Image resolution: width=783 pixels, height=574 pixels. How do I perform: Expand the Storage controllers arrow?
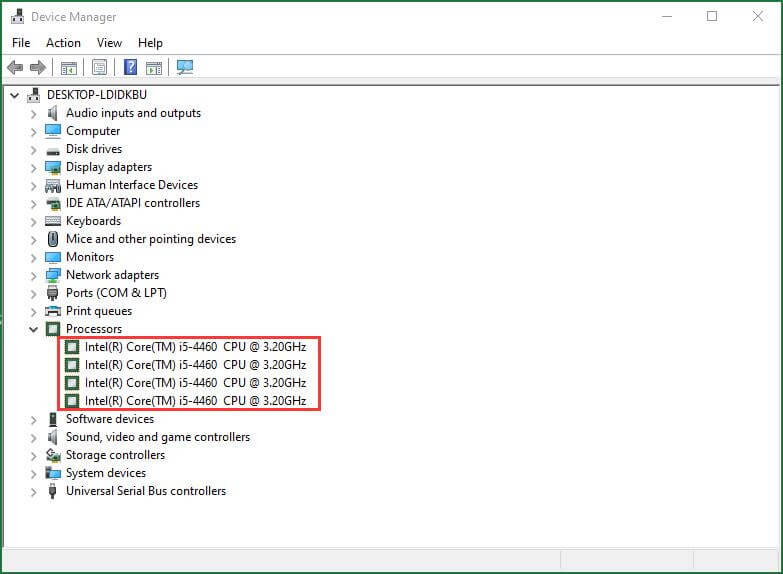pyautogui.click(x=33, y=456)
